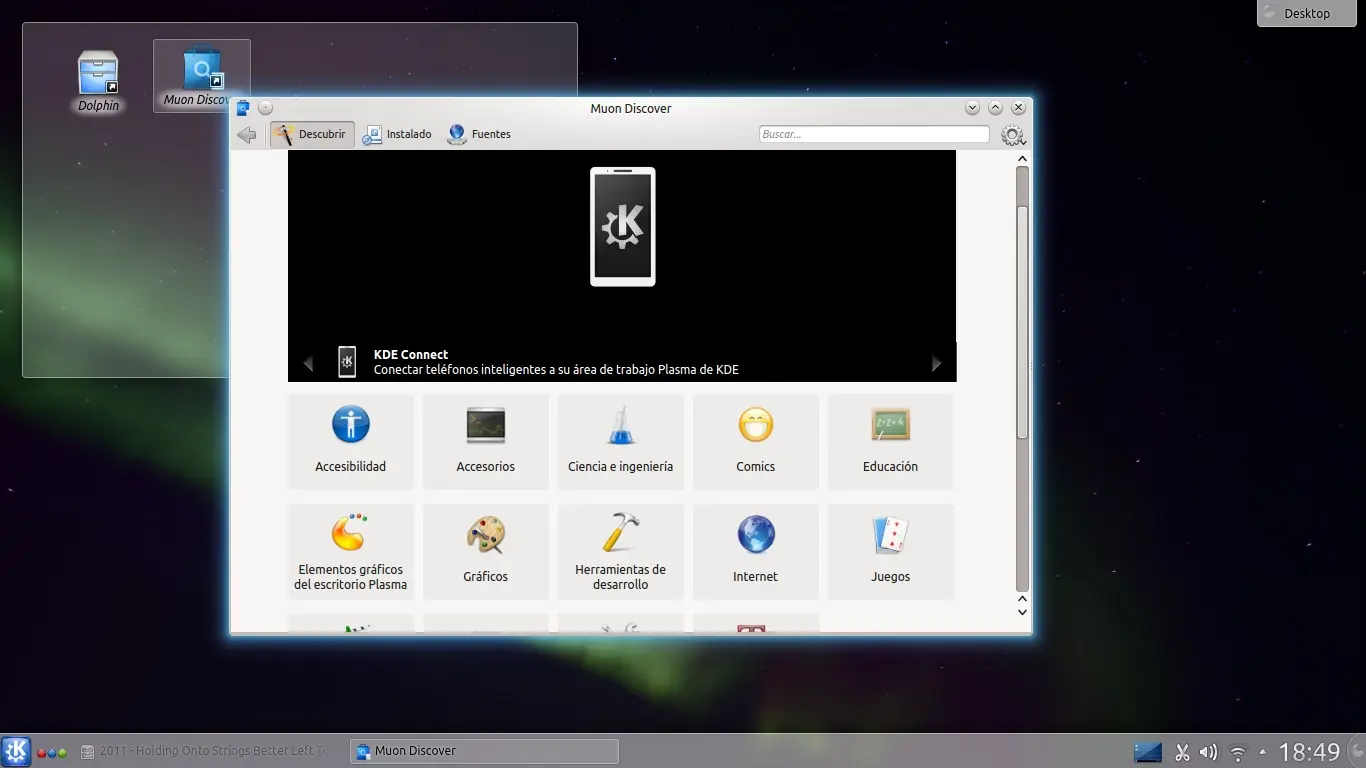Open the Internet category
Image resolution: width=1366 pixels, height=768 pixels.
pos(755,551)
